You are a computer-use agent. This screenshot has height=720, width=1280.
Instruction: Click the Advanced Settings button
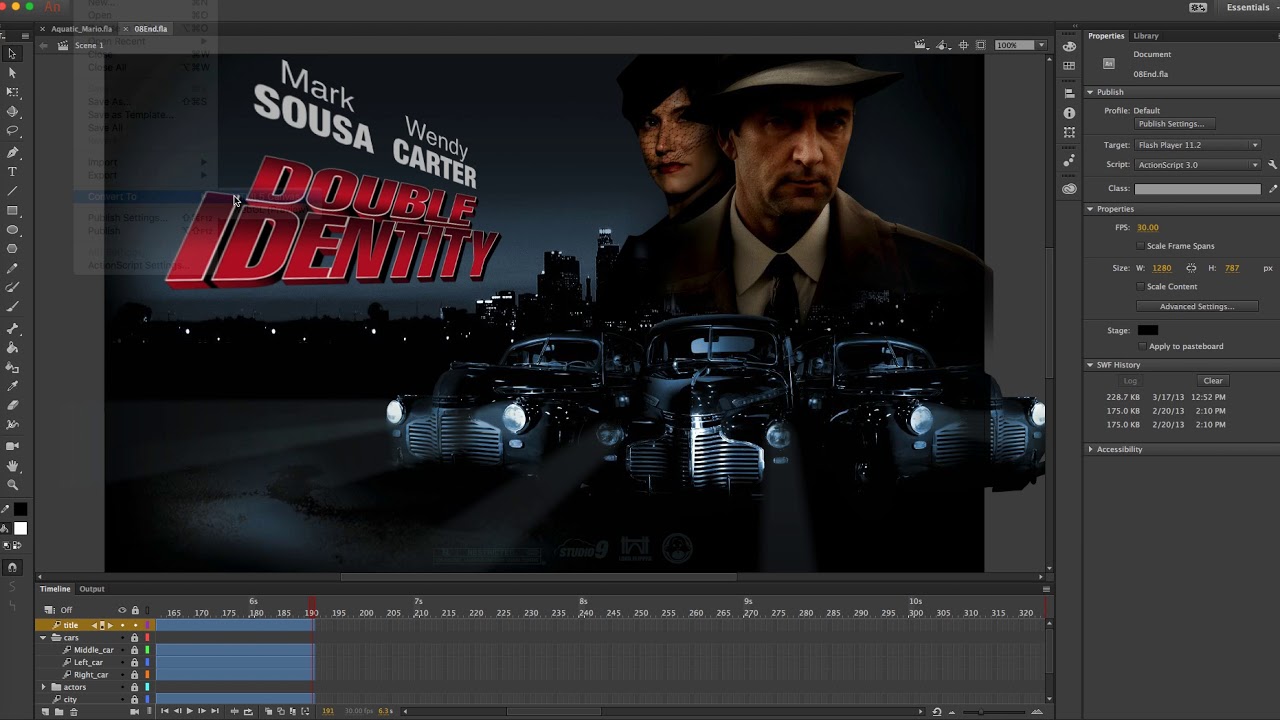tap(1197, 306)
